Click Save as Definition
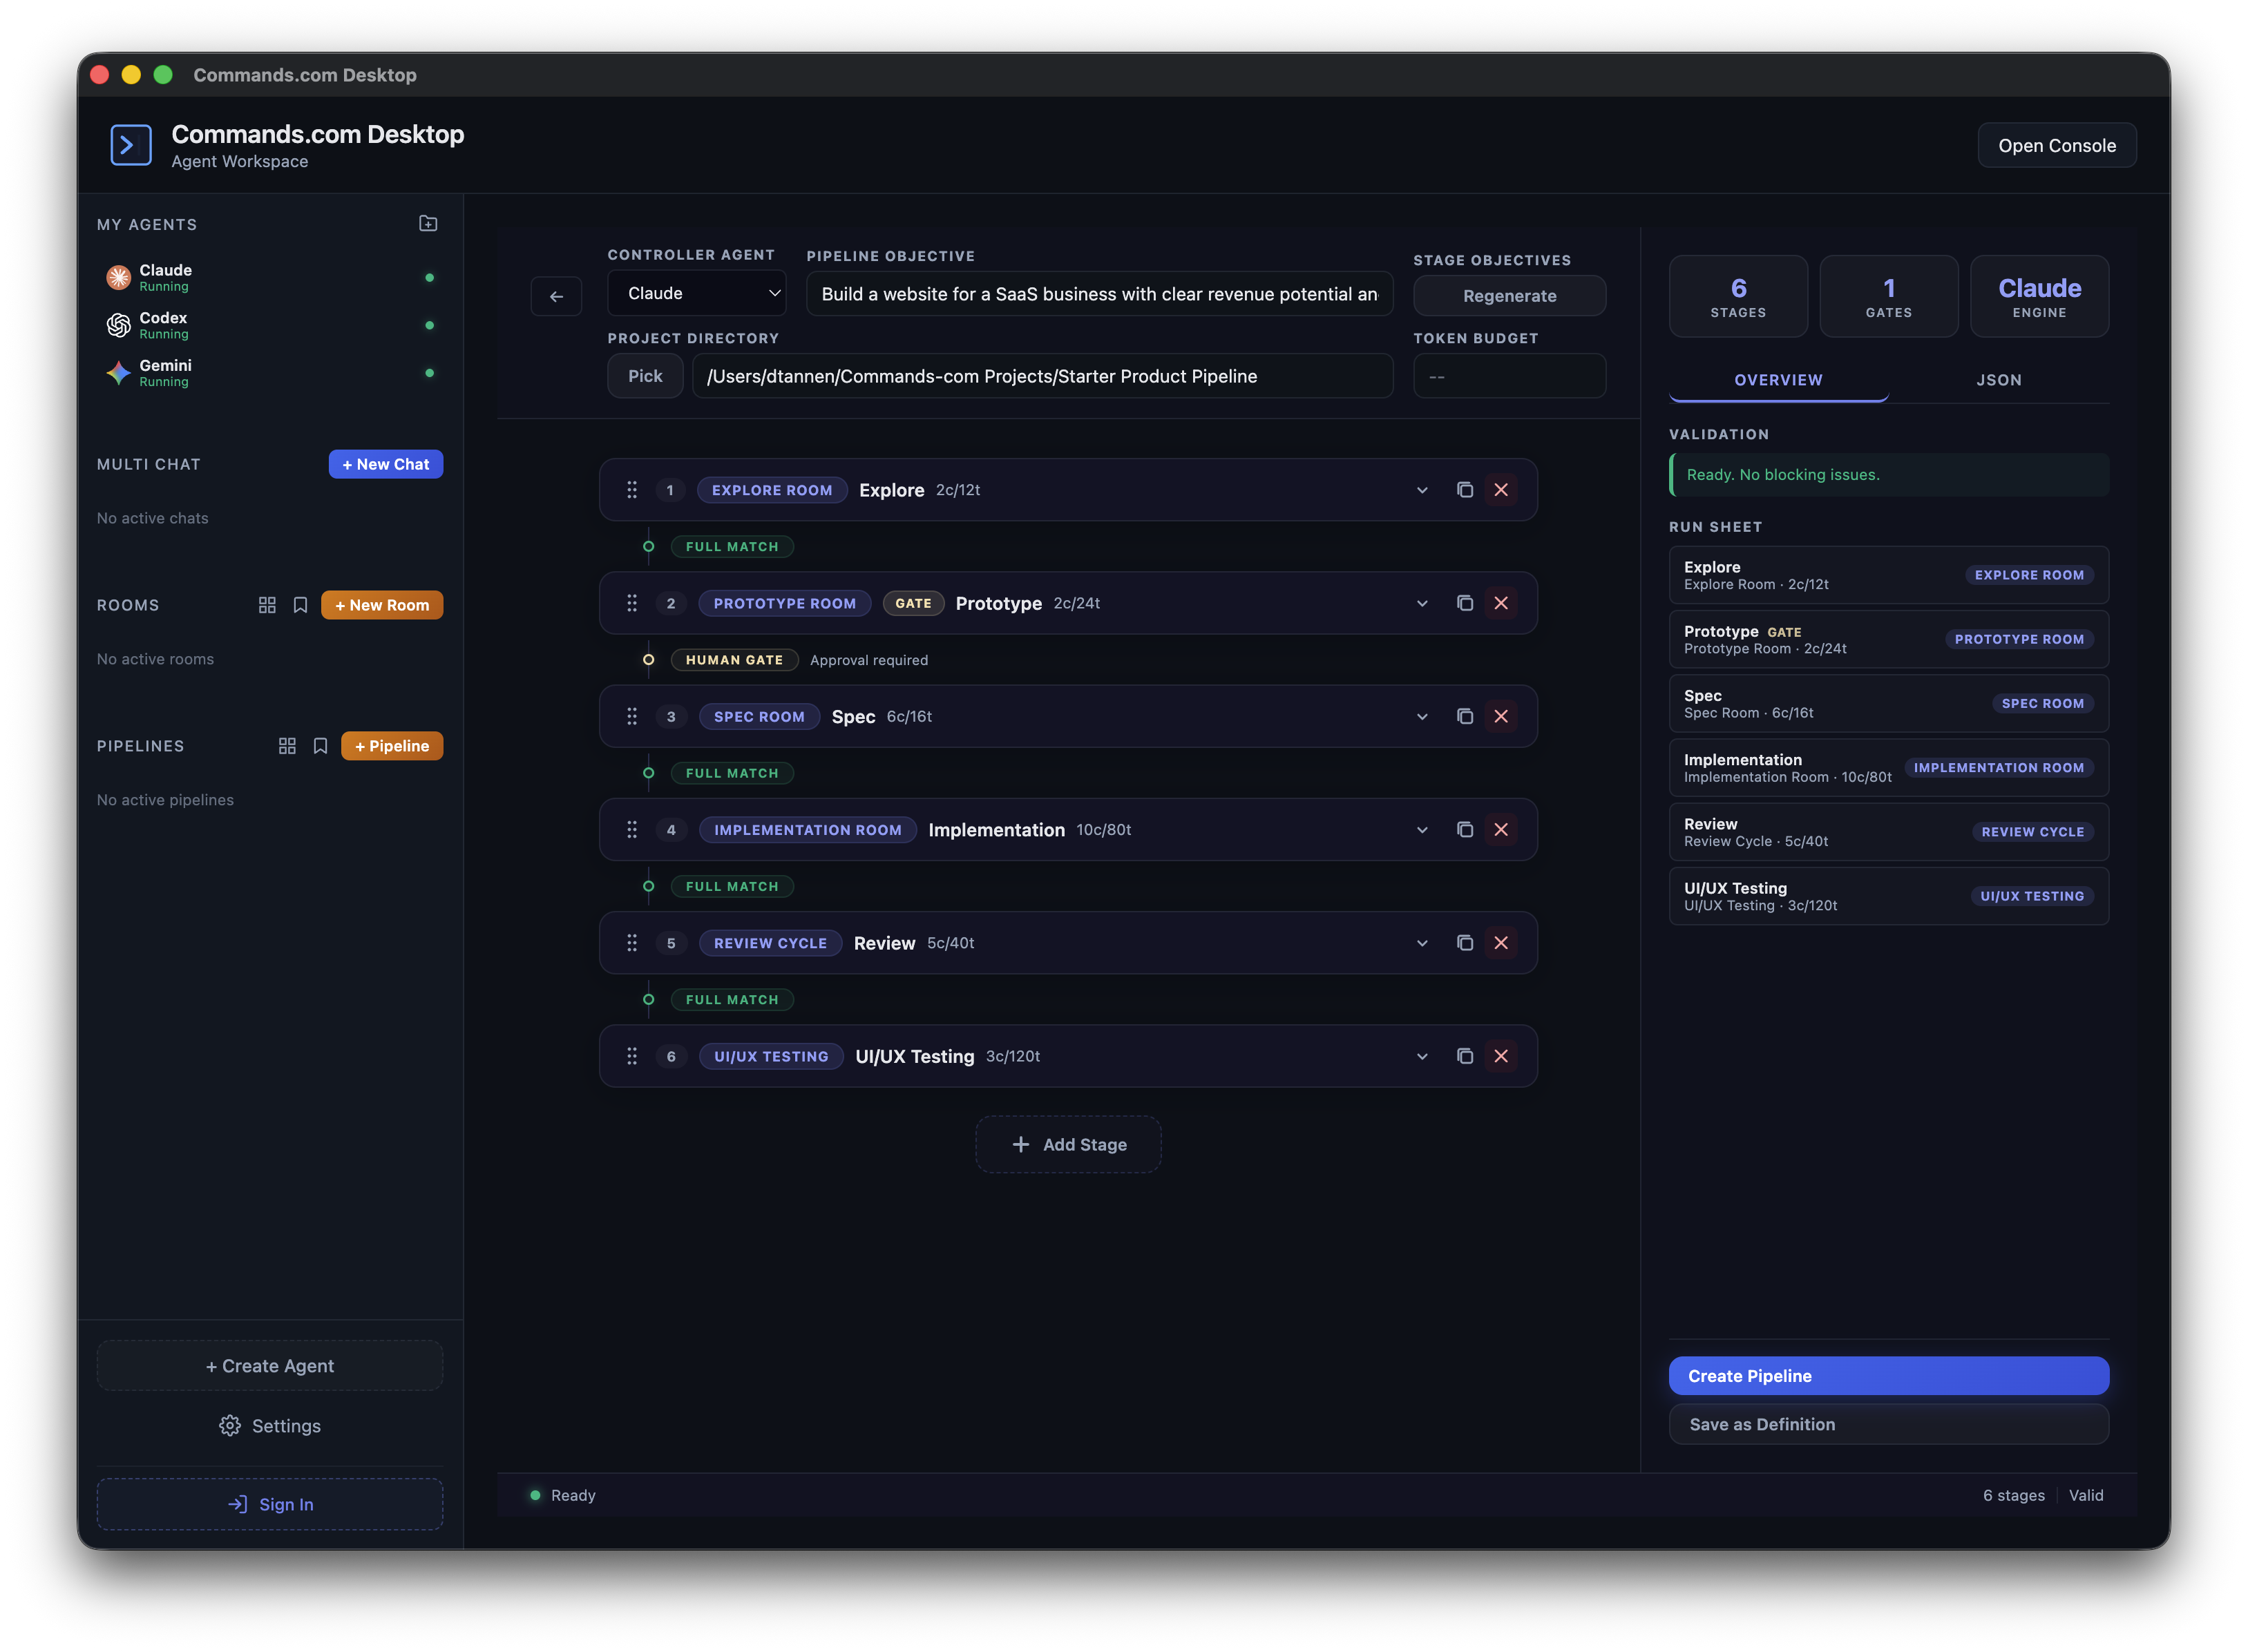Screen dimensions: 2248x1652 click(1889, 1424)
